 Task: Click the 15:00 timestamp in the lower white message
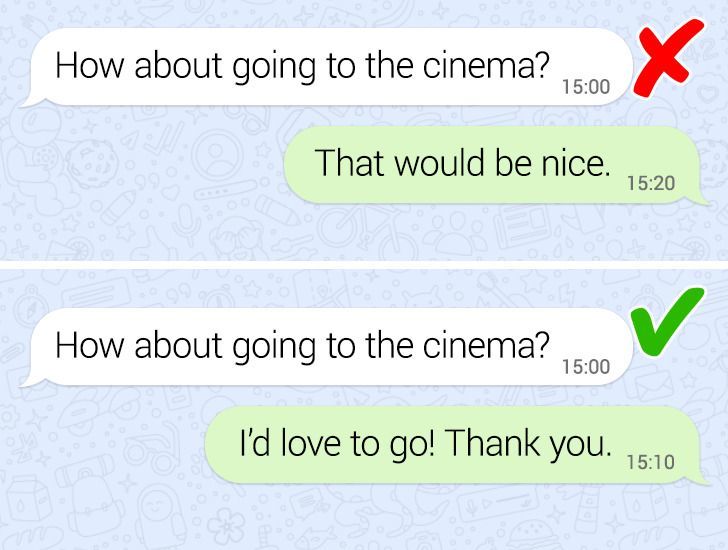[x=586, y=367]
